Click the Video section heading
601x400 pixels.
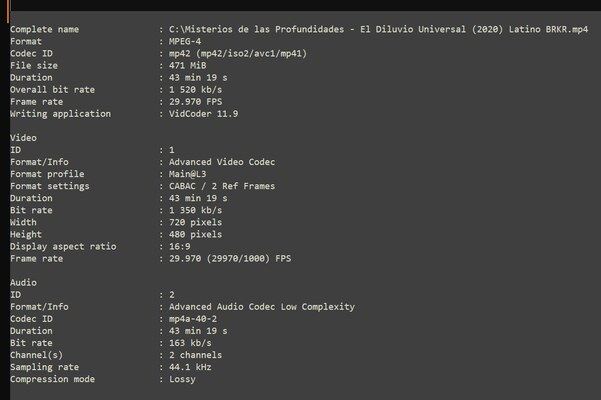pos(24,137)
